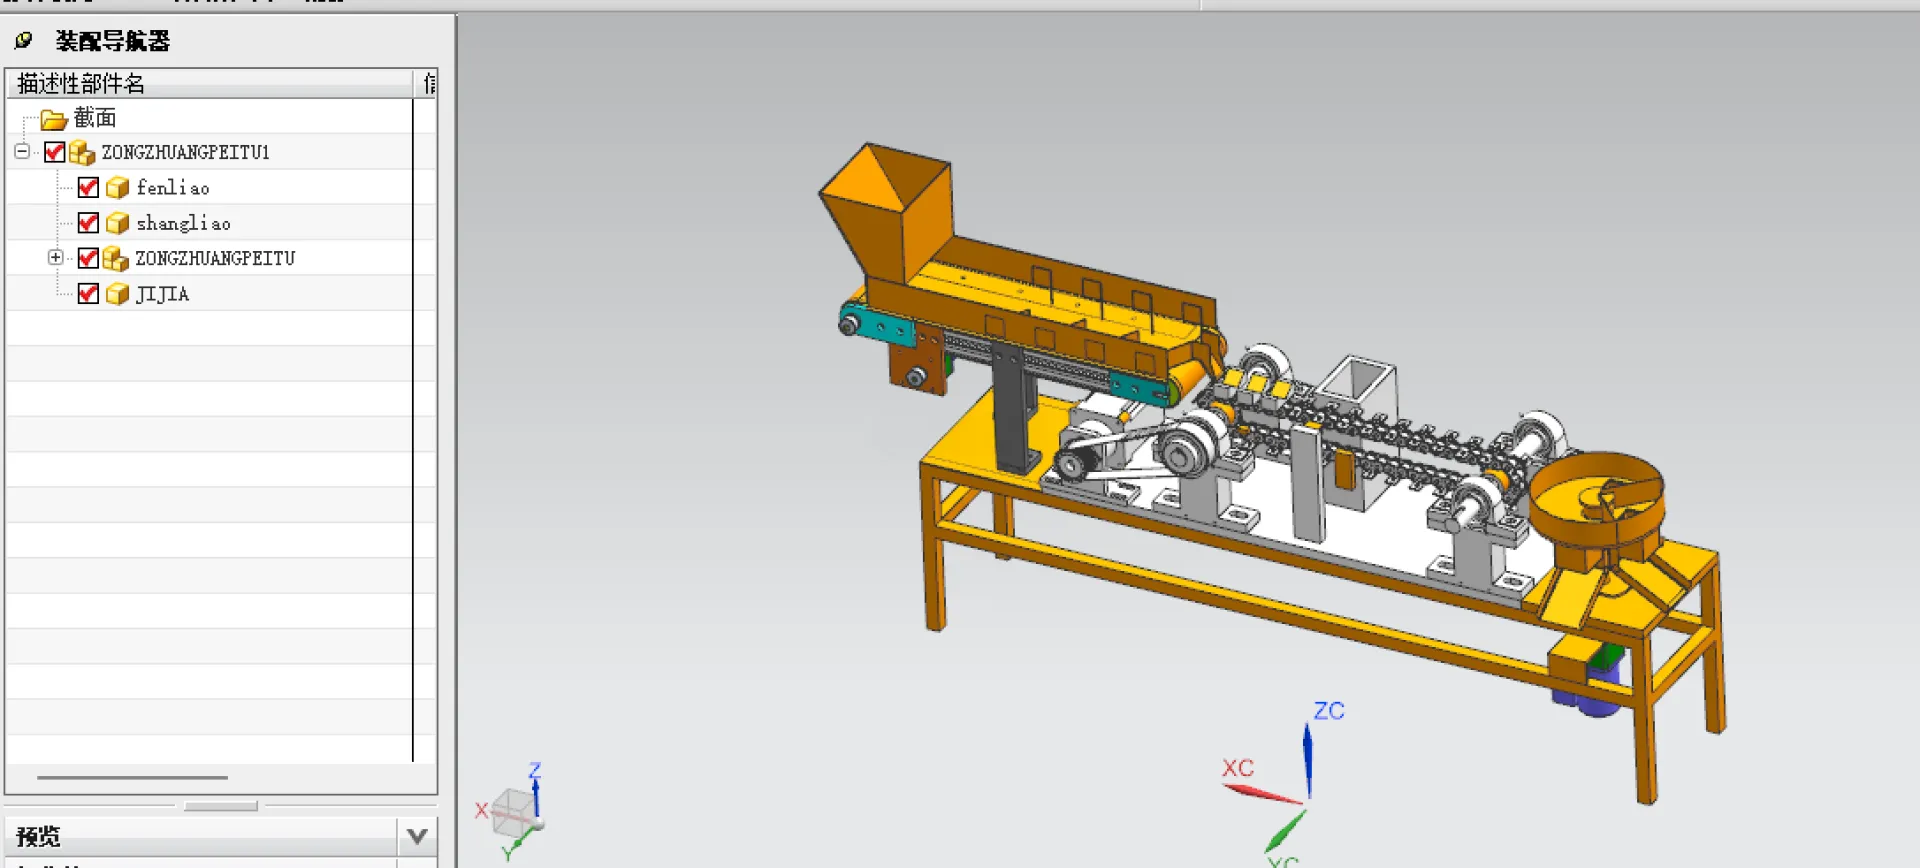Viewport: 1920px width, 868px height.
Task: Uncheck the ZONGZHUANGPEITU1 root checkbox
Action: (55, 152)
